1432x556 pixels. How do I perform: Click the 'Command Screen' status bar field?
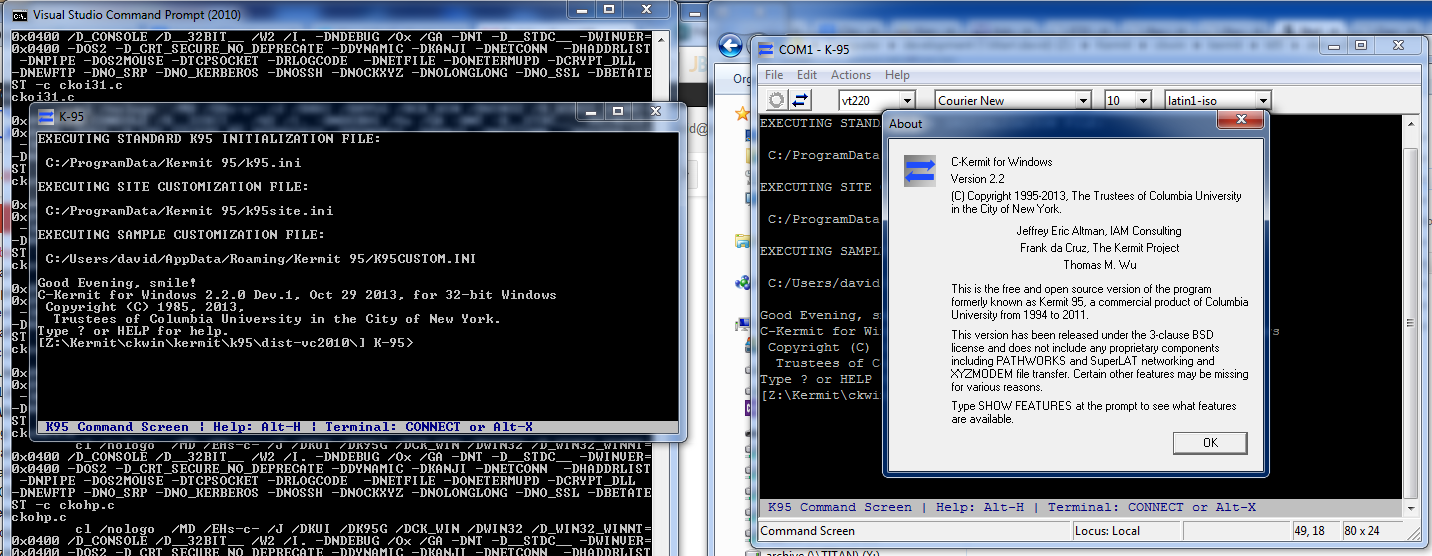(914, 531)
